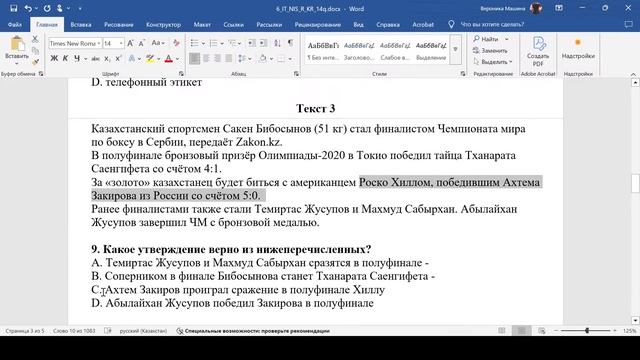The height and width of the screenshot is (360, 640).
Task: Toggle italic with the К button
Action: (65, 59)
